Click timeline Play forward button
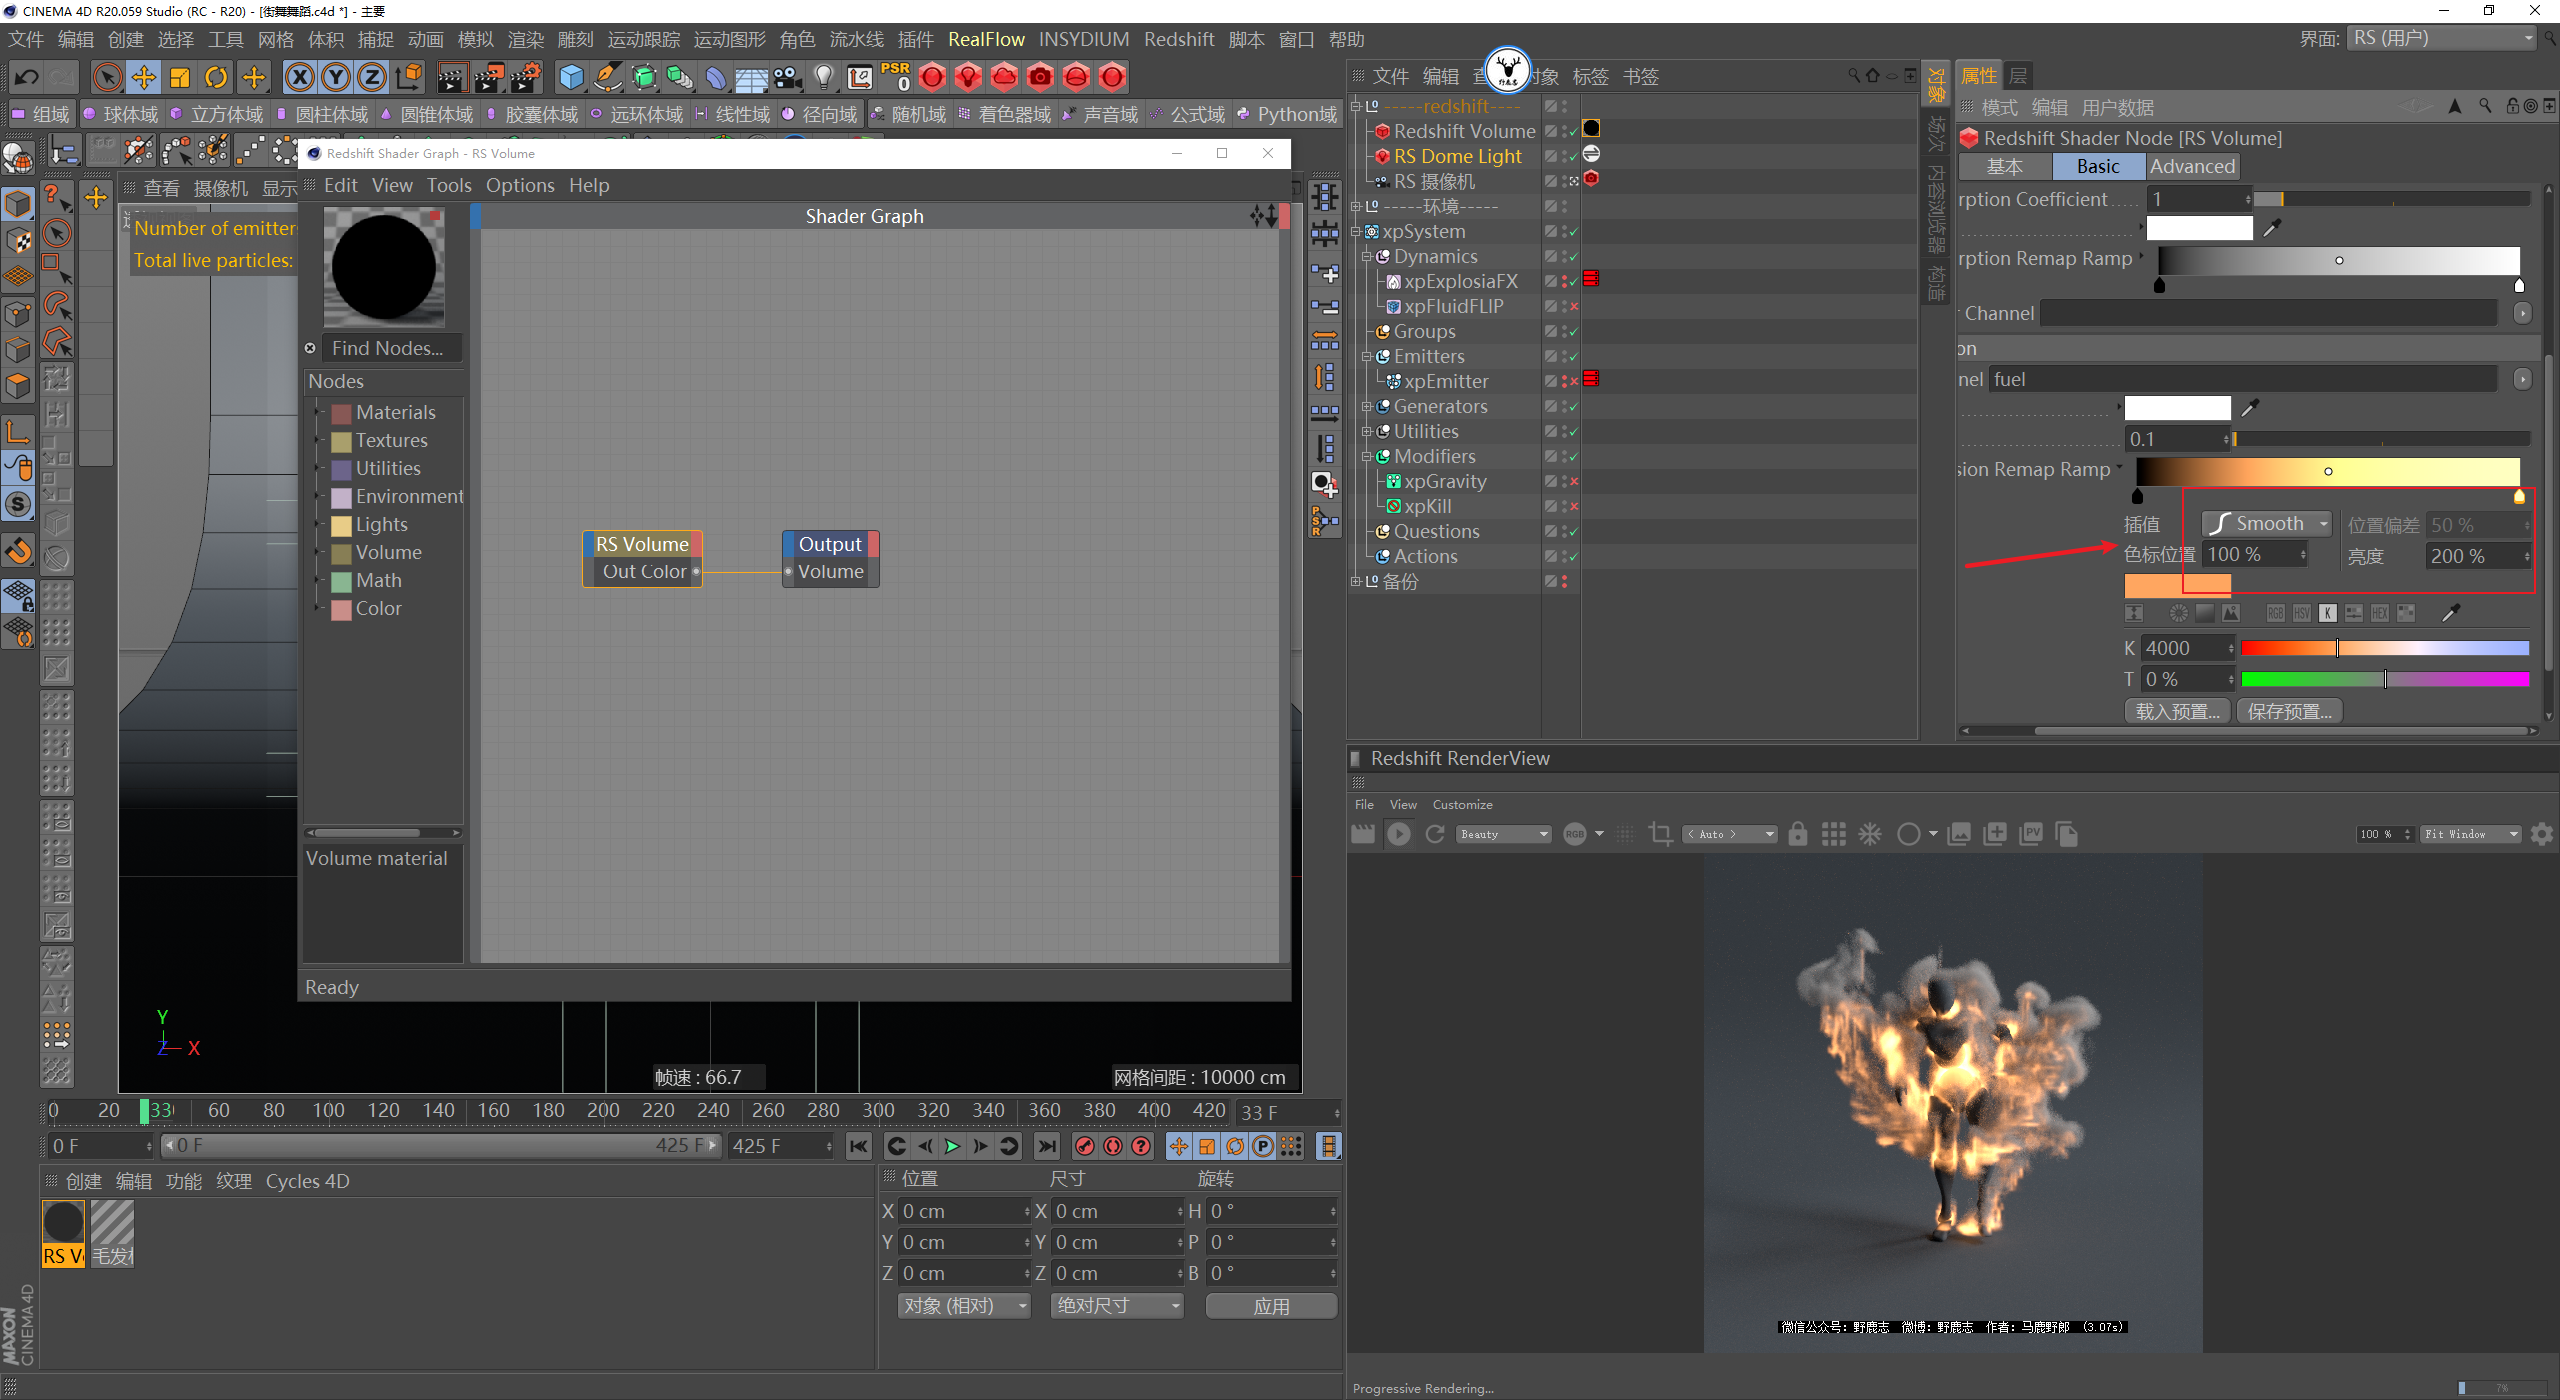The image size is (2560, 1400). (x=953, y=1146)
